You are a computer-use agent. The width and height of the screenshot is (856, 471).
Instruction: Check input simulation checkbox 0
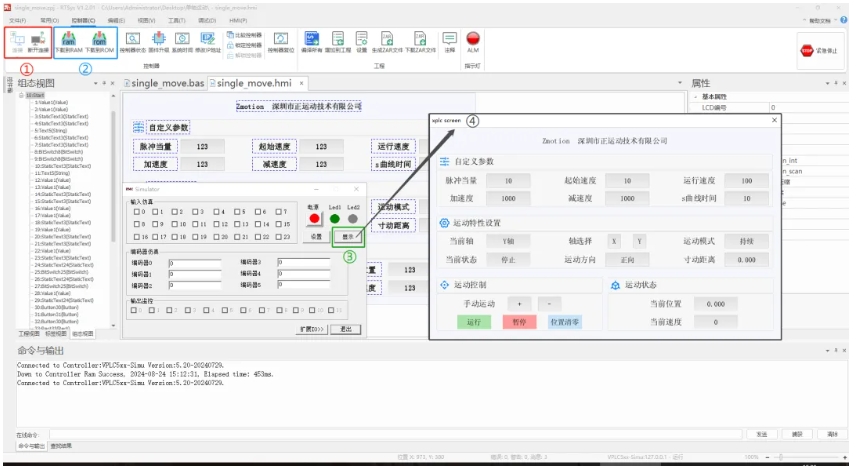tap(136, 212)
